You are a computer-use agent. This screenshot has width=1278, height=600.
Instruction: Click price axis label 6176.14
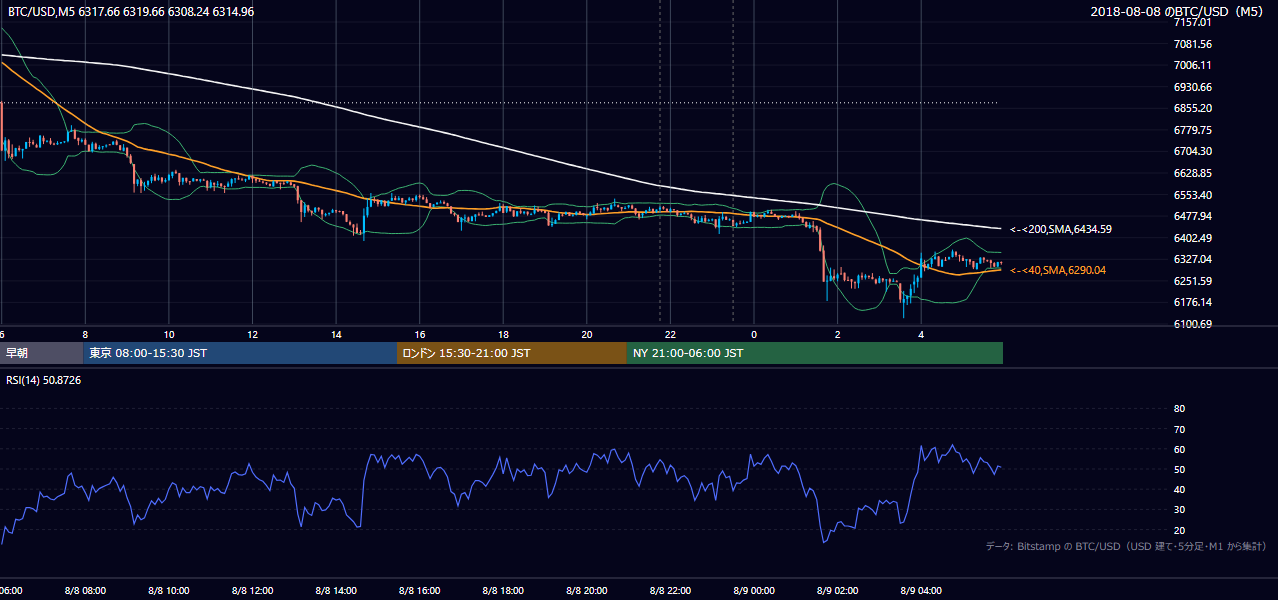click(1193, 302)
